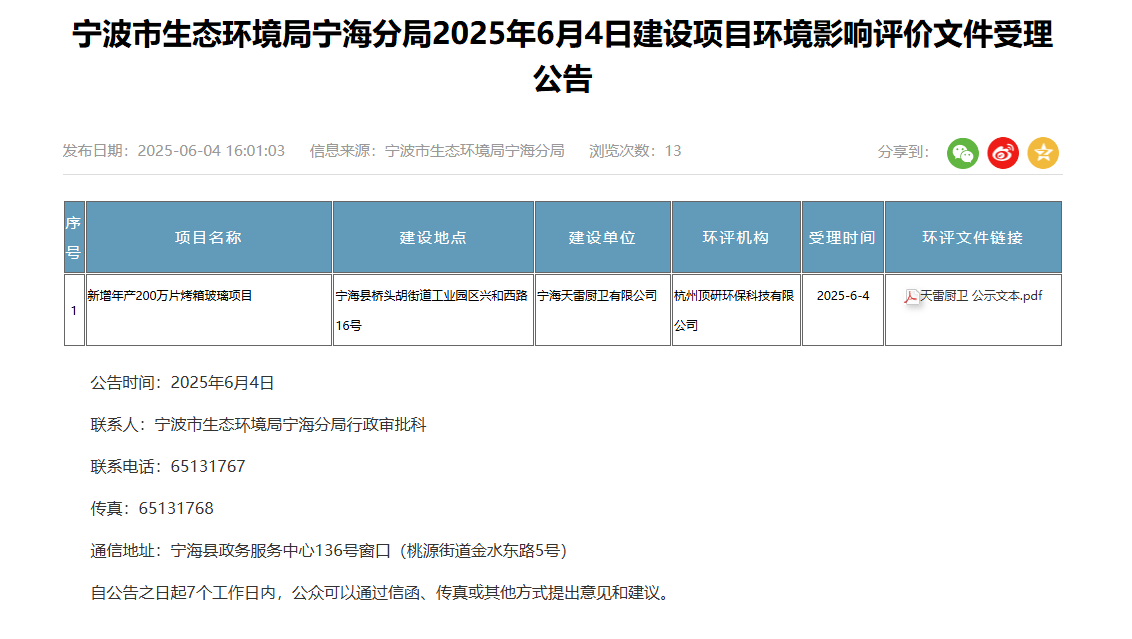Click the 通信地址 mailing address line

point(328,551)
